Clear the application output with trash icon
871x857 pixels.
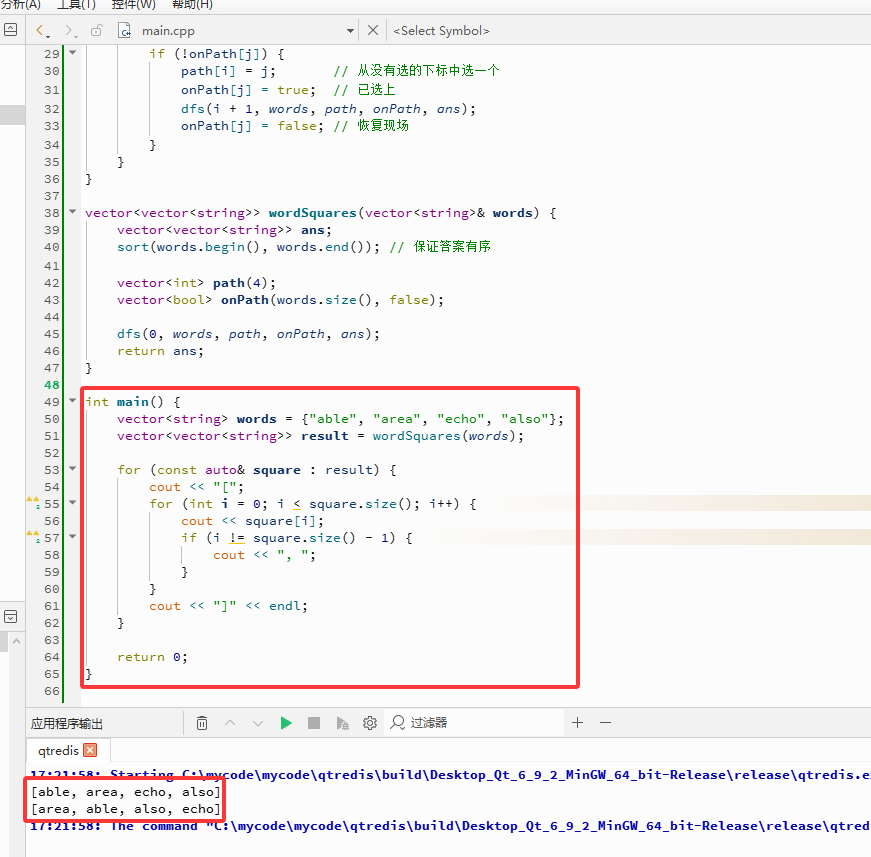point(202,723)
